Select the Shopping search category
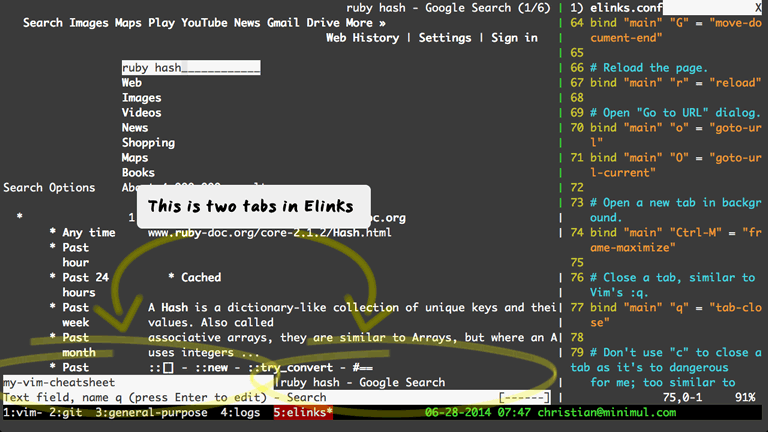The width and height of the screenshot is (768, 432). click(148, 143)
